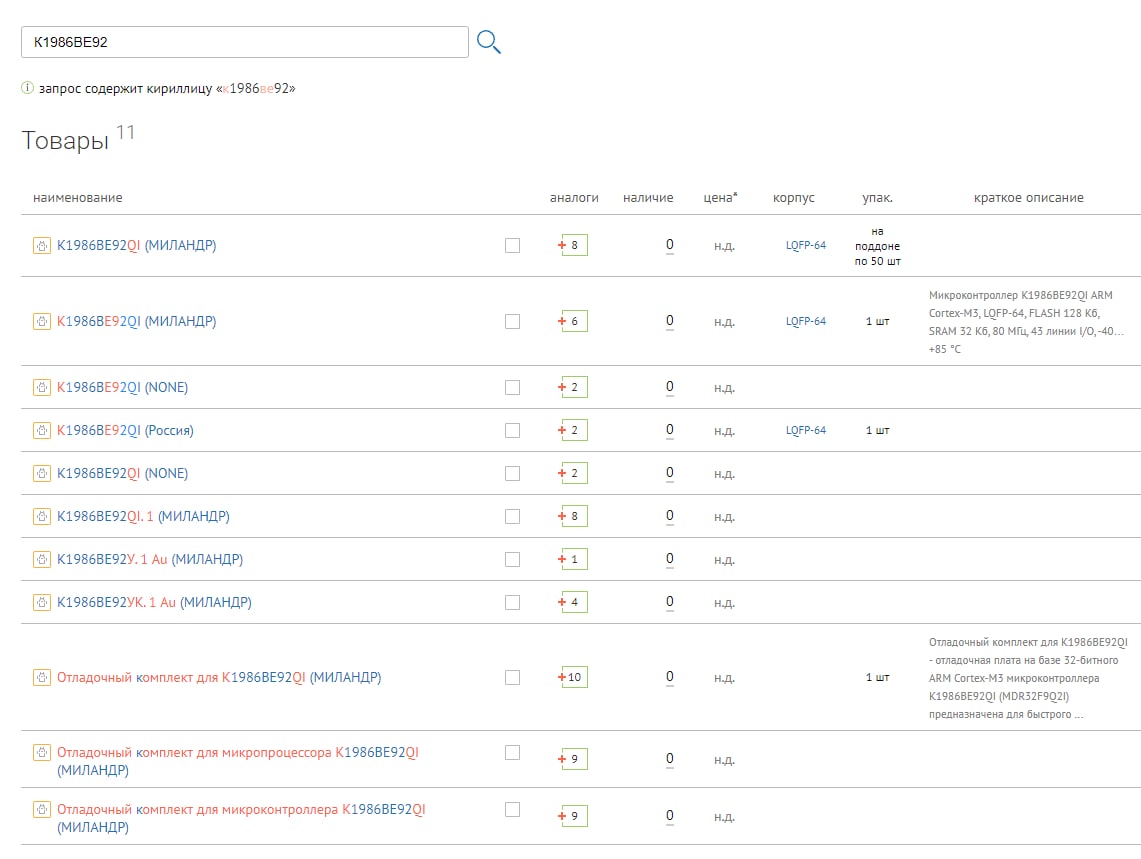Viewport: 1141px width, 859px height.
Task: Expand the 6 analogs list
Action: (573, 321)
